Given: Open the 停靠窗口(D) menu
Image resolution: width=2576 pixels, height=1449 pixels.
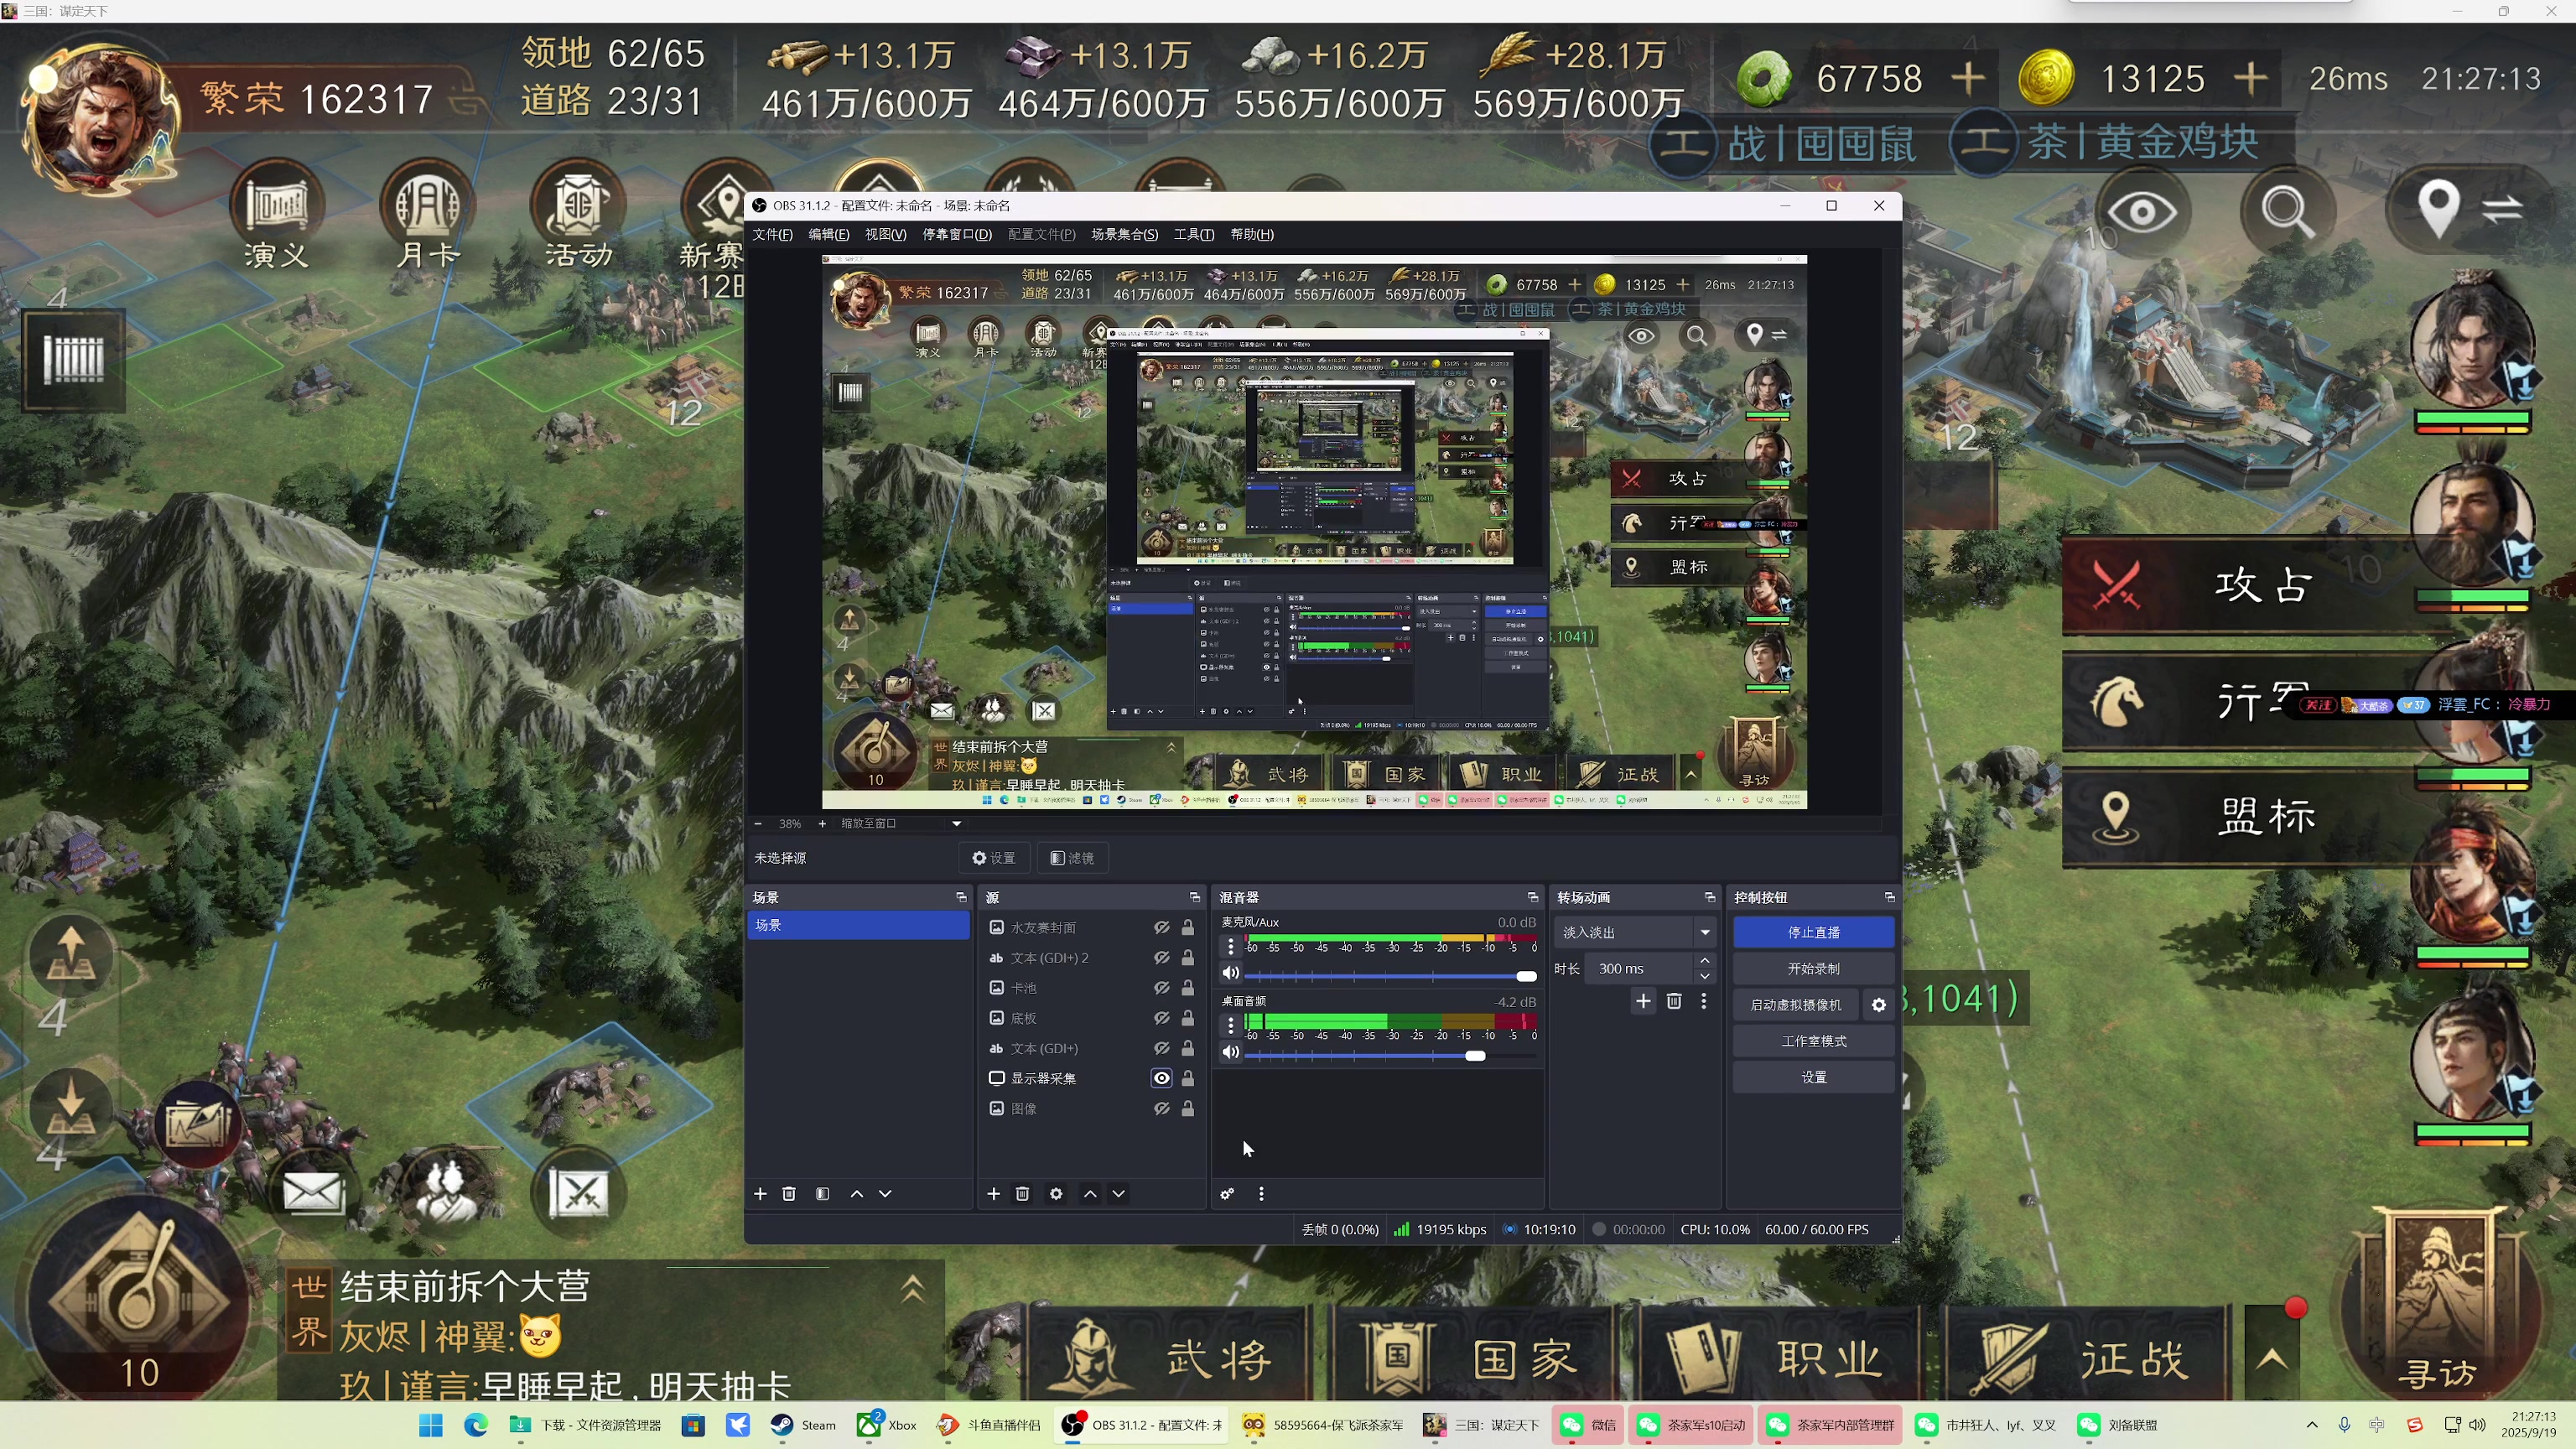Looking at the screenshot, I should 956,234.
